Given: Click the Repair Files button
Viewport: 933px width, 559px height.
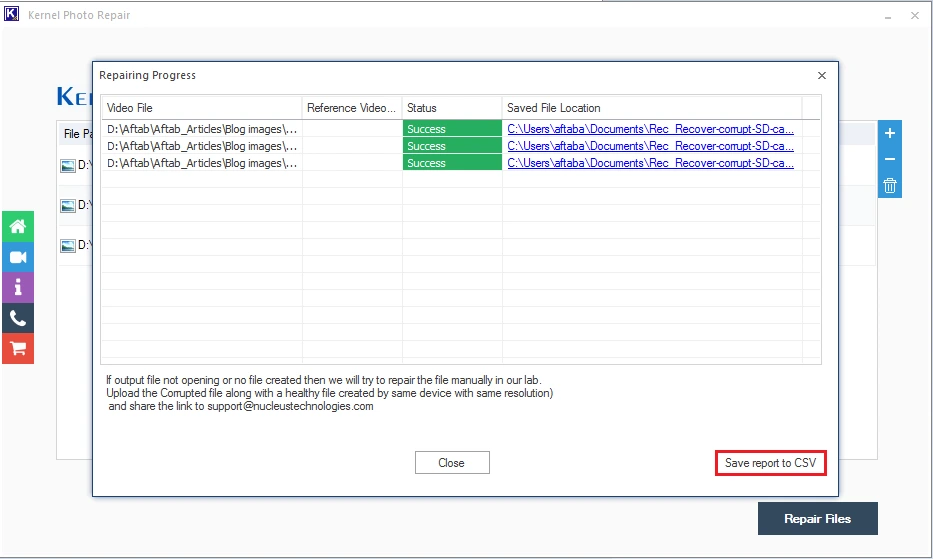Looking at the screenshot, I should pyautogui.click(x=817, y=519).
